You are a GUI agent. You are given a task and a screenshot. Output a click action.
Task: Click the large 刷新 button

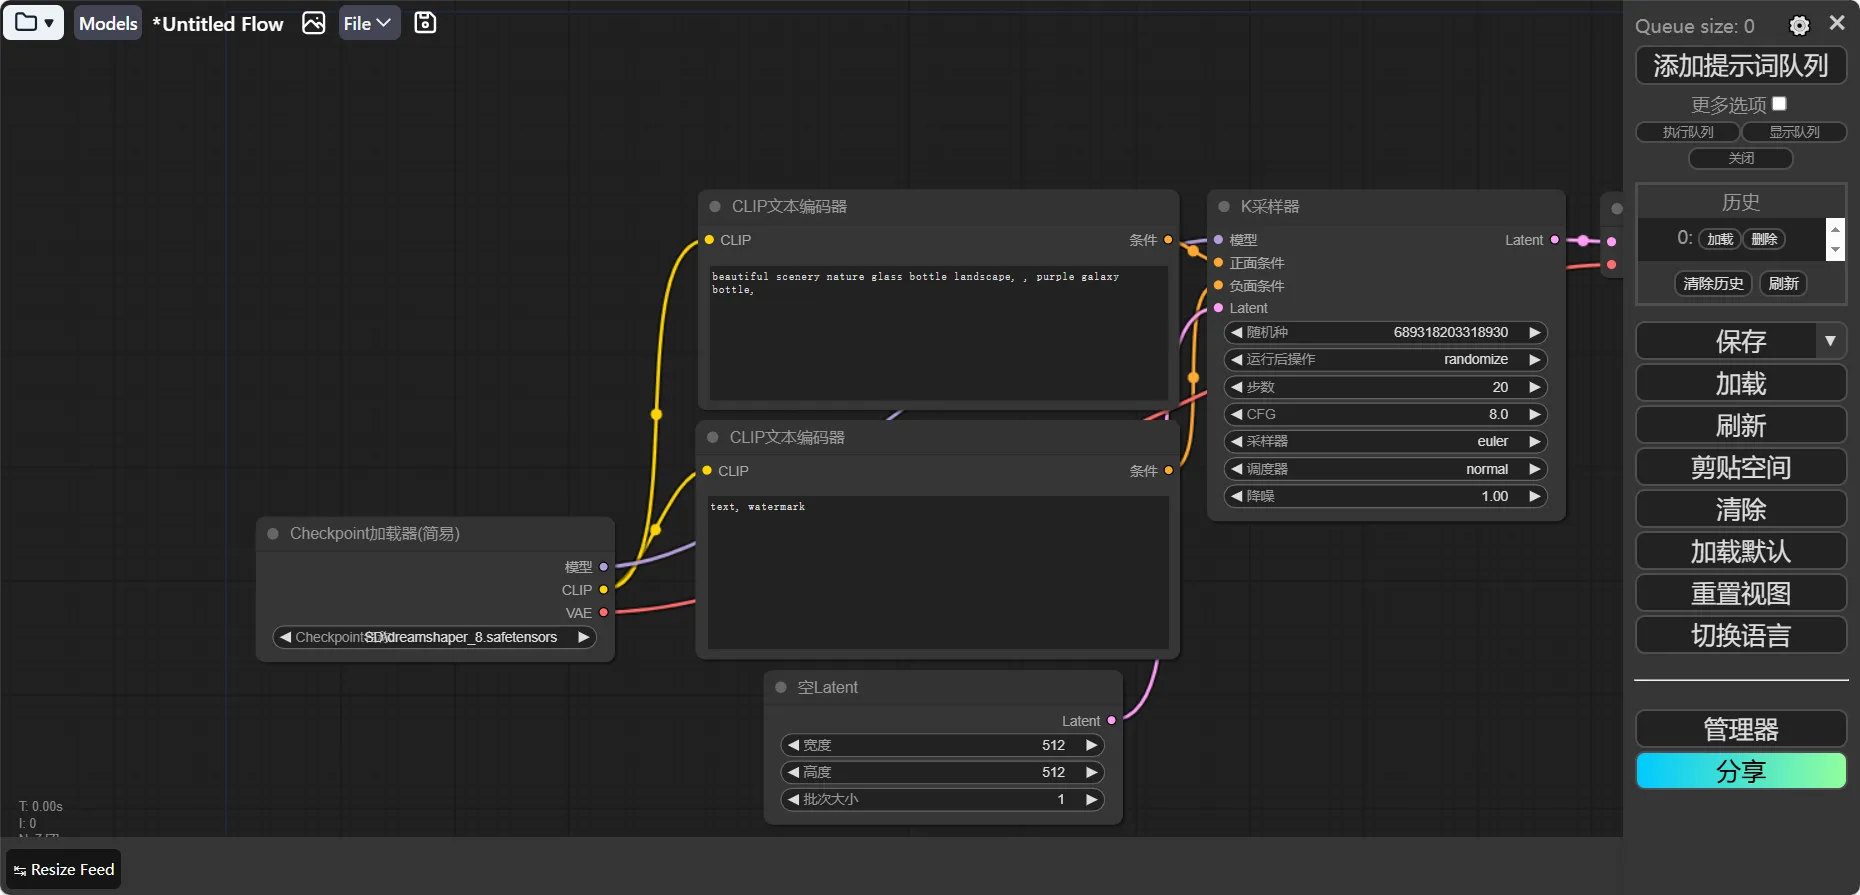point(1741,425)
